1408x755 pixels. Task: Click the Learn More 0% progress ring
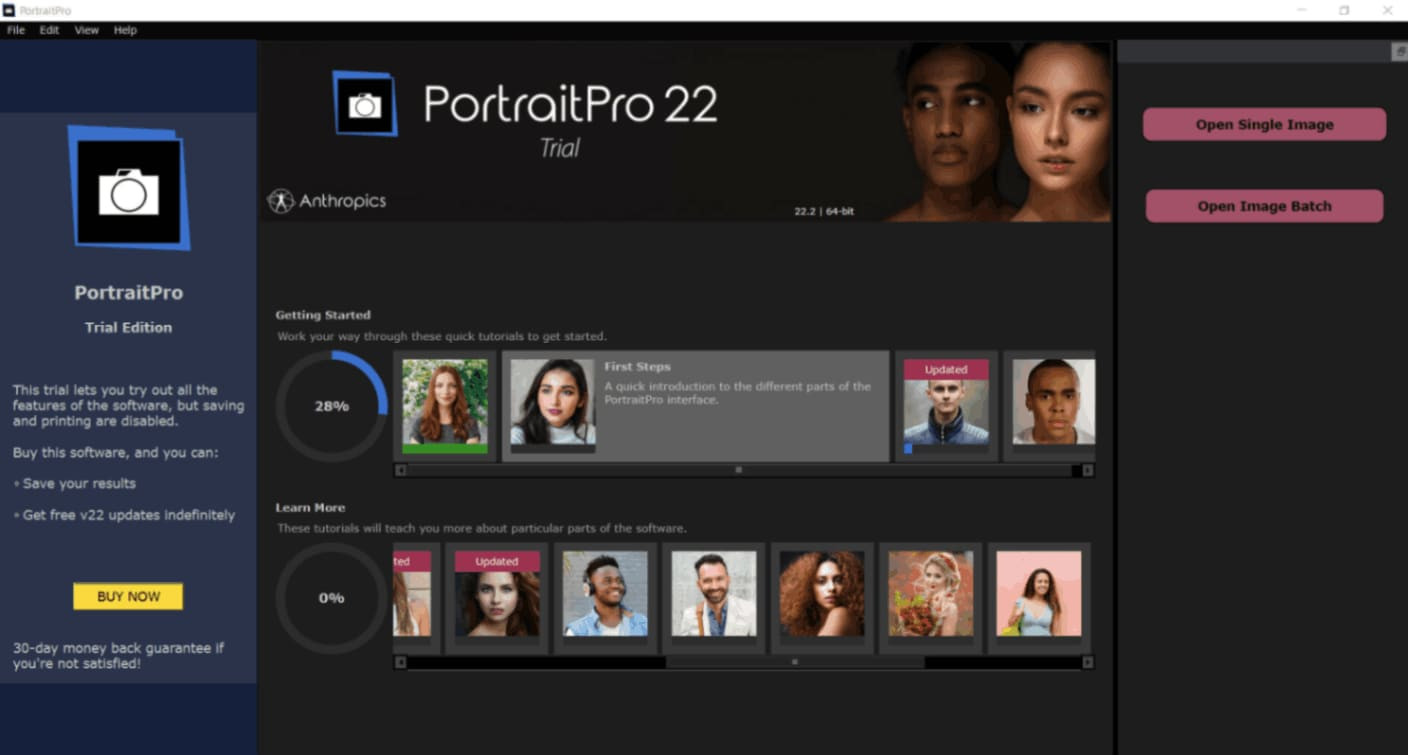[332, 598]
